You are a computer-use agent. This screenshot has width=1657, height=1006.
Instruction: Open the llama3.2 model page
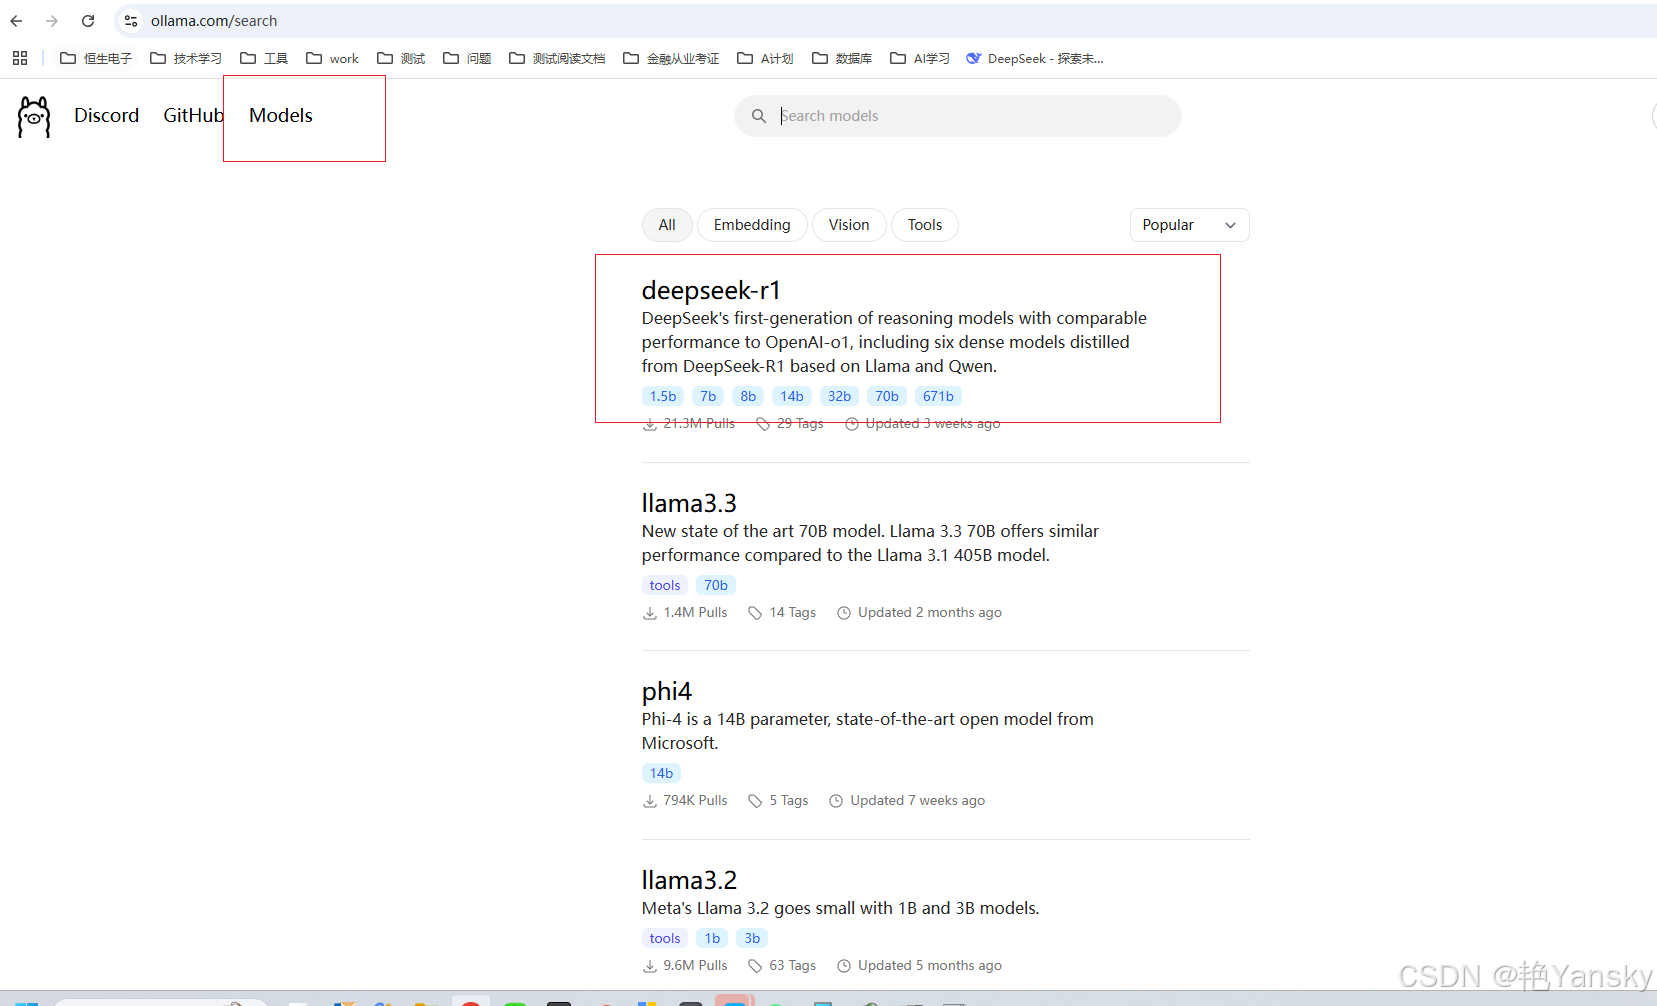click(689, 880)
